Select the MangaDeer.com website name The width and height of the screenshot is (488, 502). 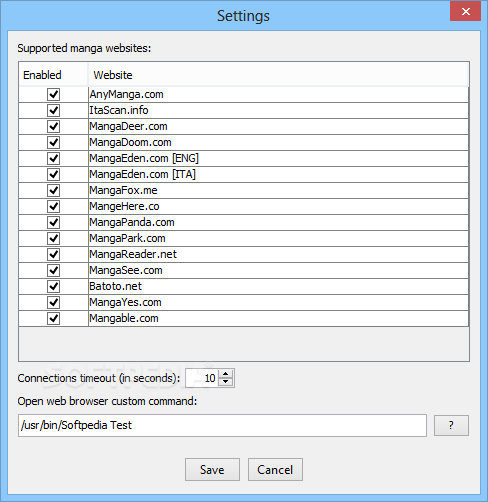(x=128, y=126)
